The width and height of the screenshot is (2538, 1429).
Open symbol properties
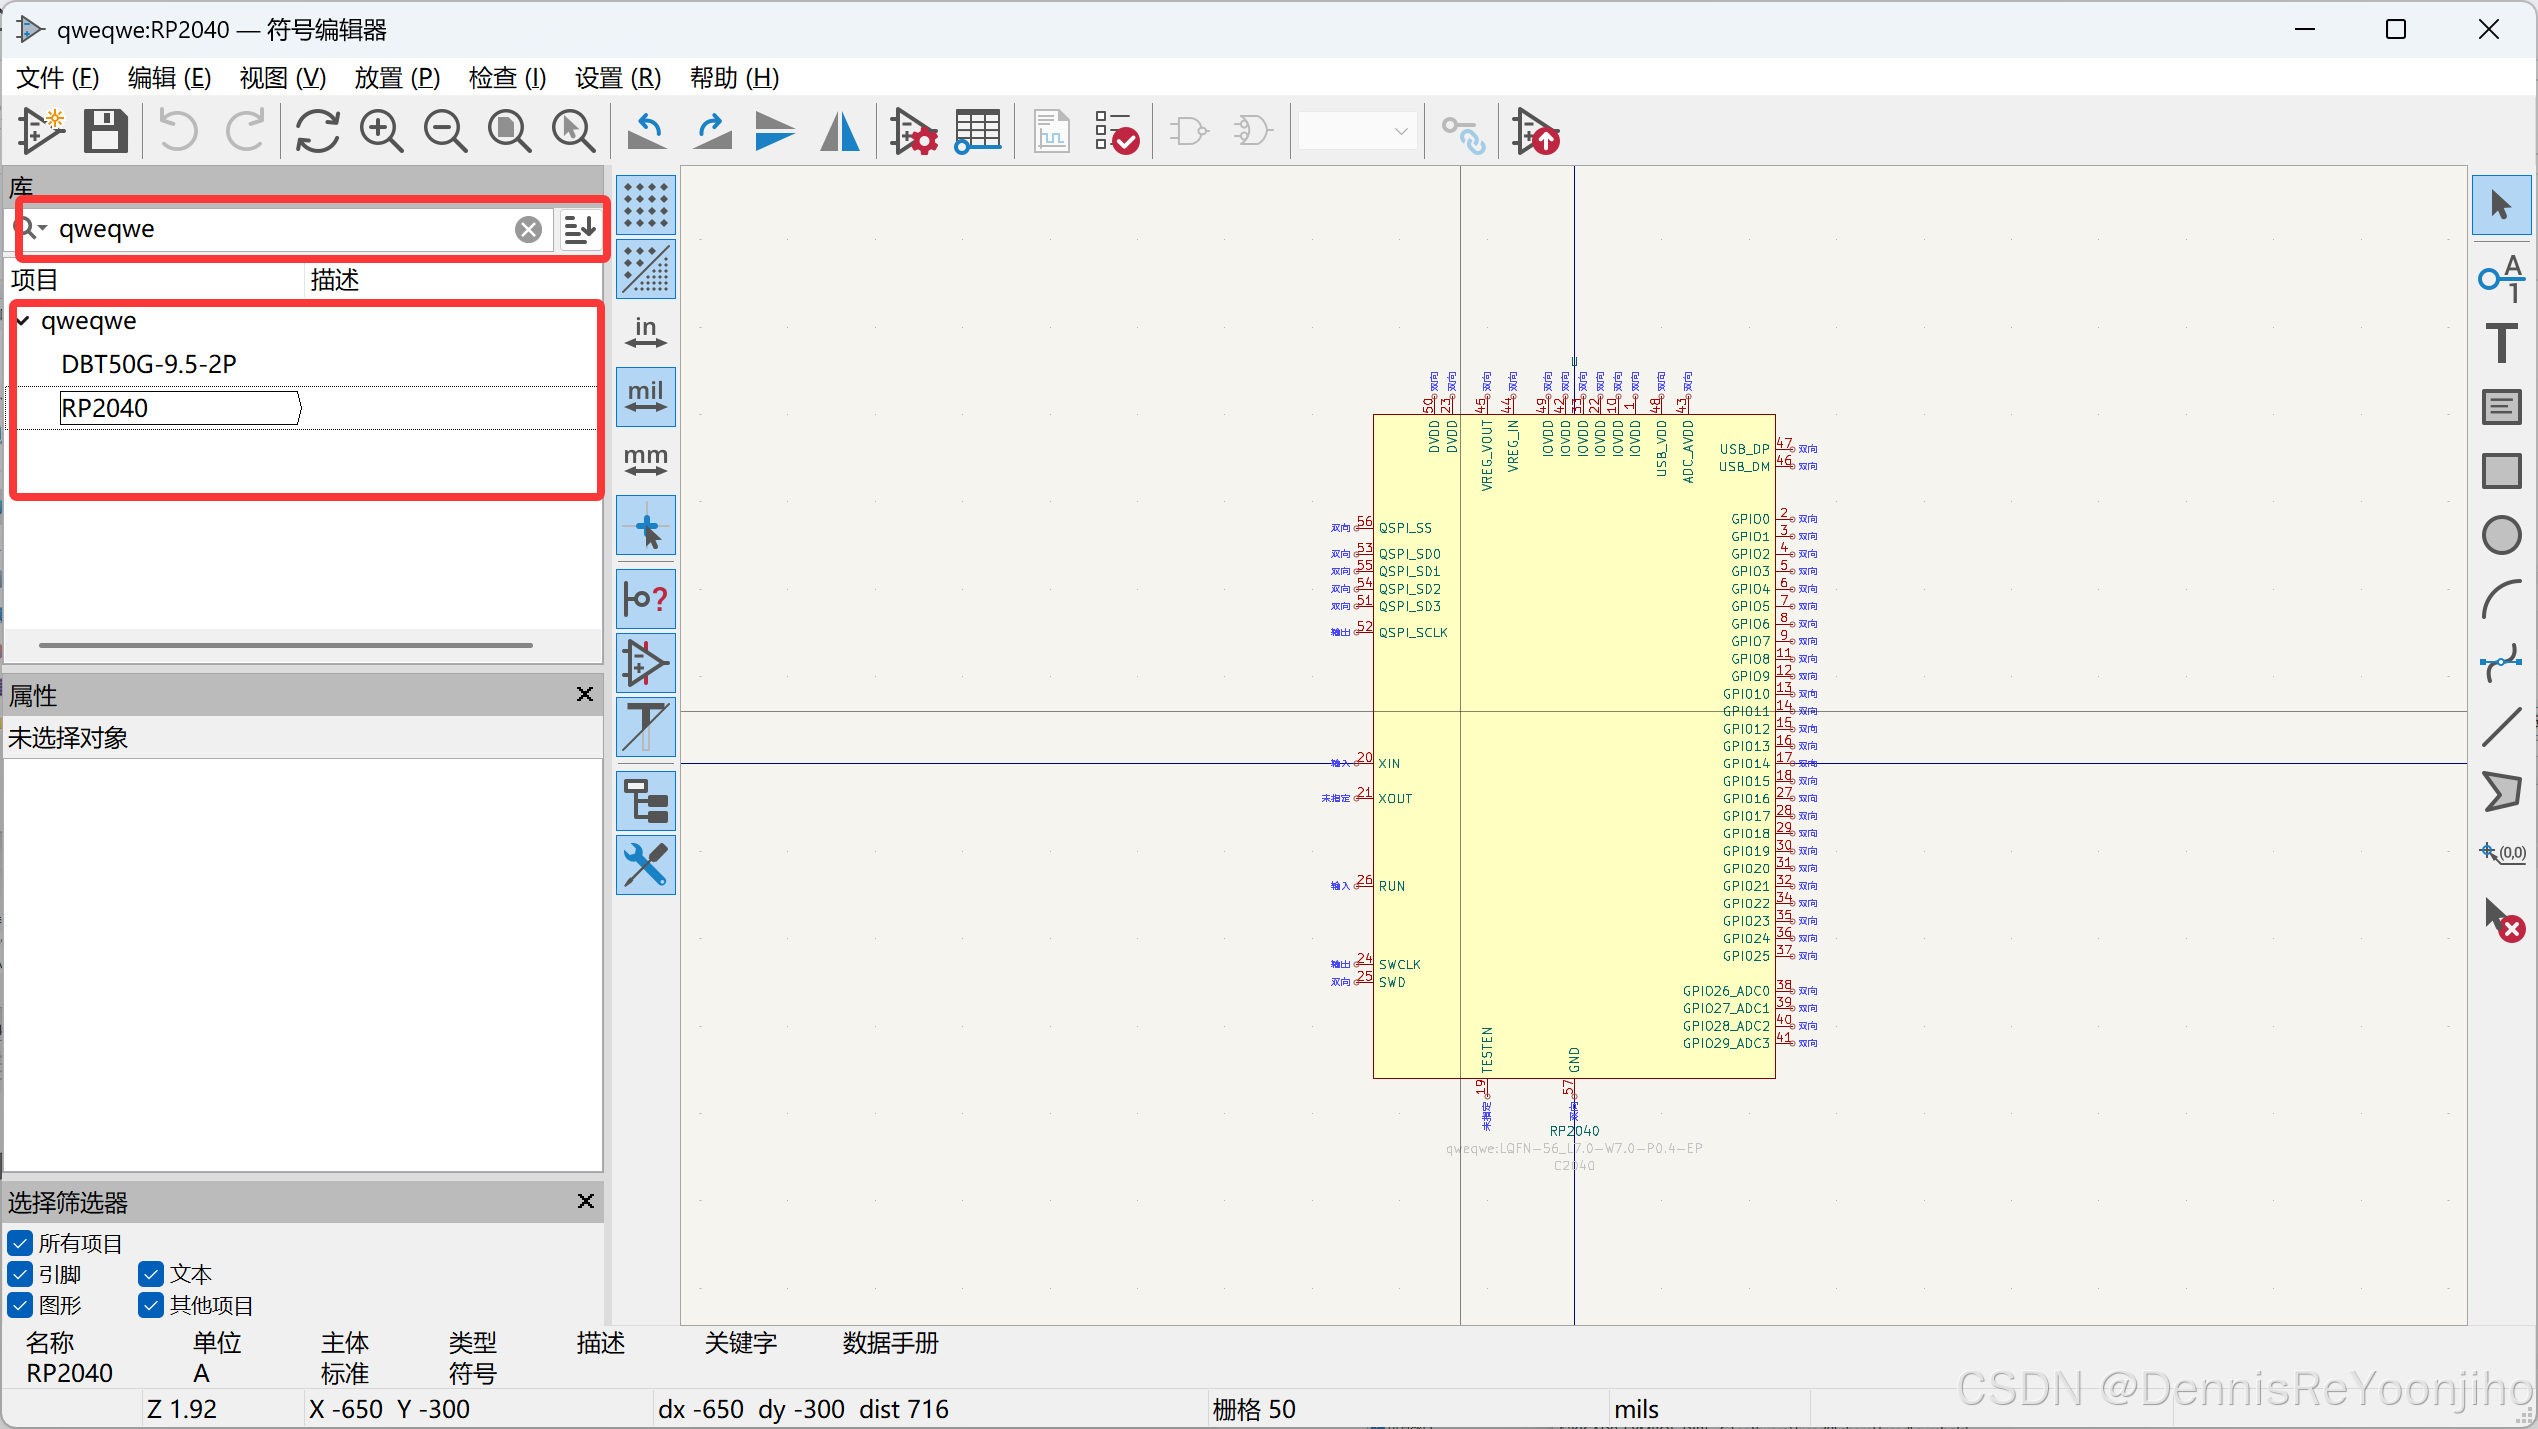click(914, 131)
